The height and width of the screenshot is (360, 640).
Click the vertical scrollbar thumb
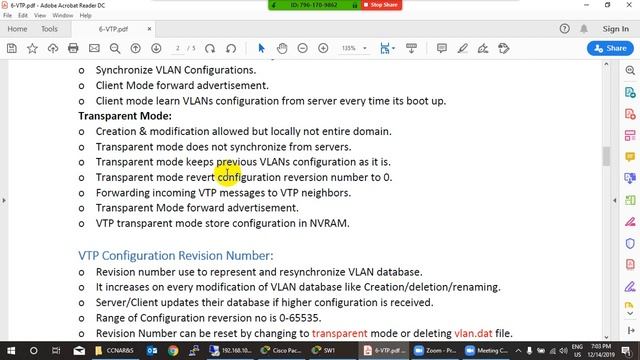606,156
